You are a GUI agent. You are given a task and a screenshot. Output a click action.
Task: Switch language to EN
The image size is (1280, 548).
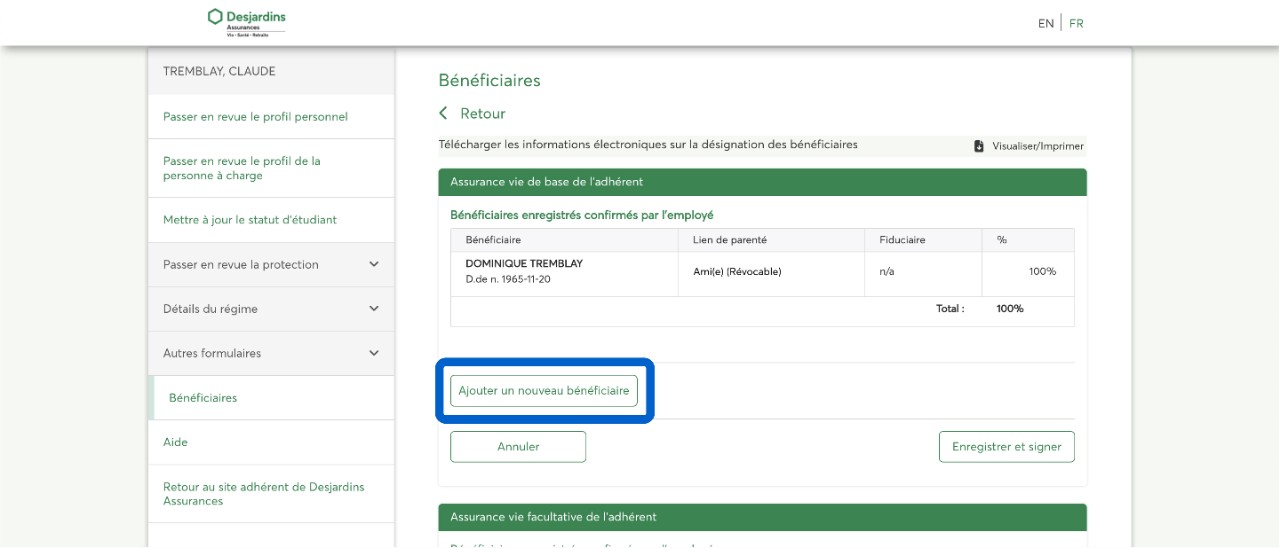(1045, 24)
